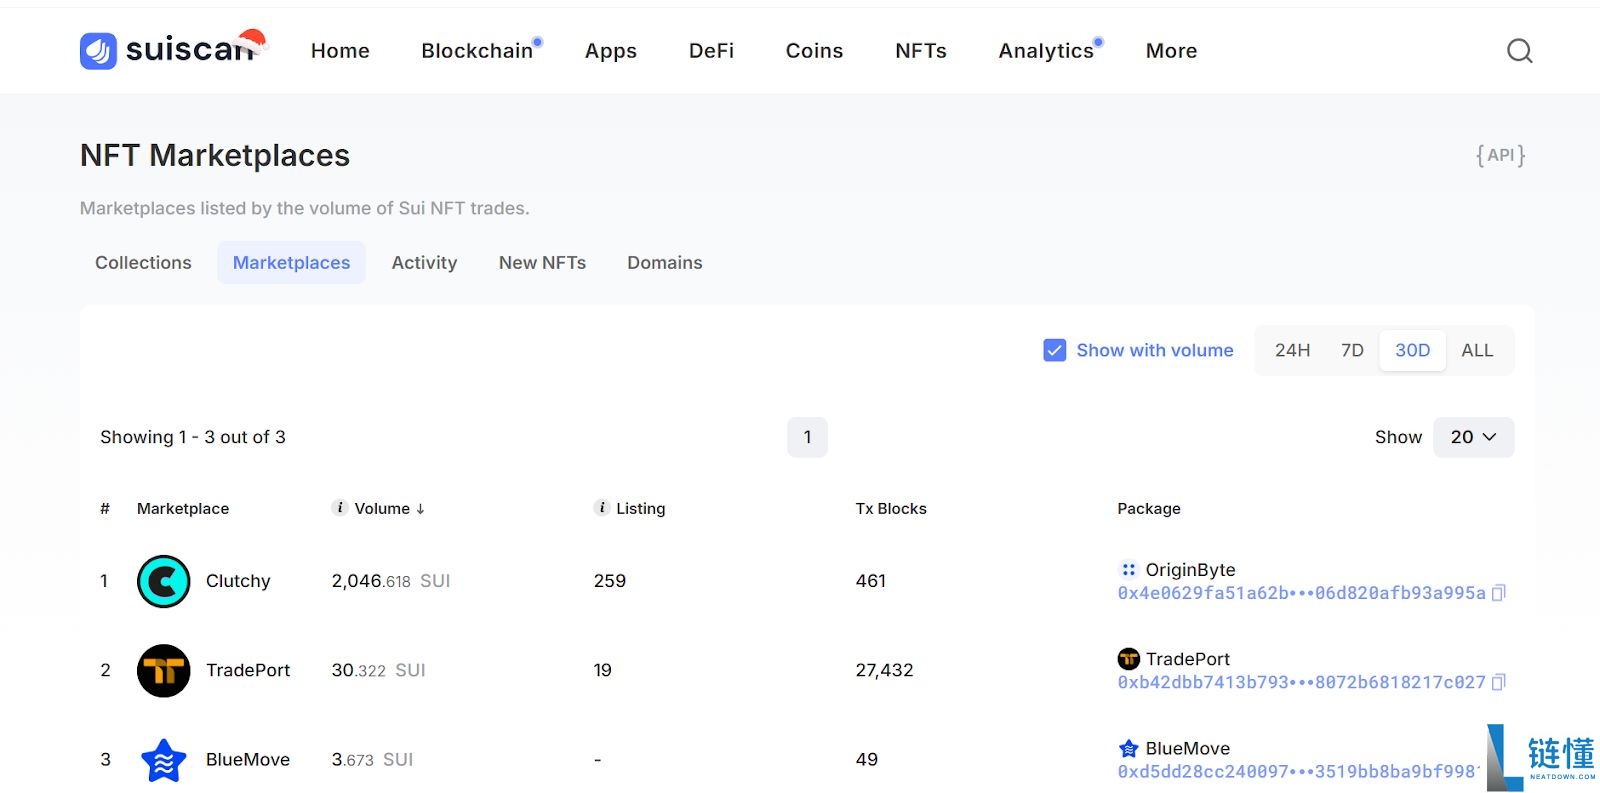
Task: Click the Marketplace column header
Action: coord(183,508)
